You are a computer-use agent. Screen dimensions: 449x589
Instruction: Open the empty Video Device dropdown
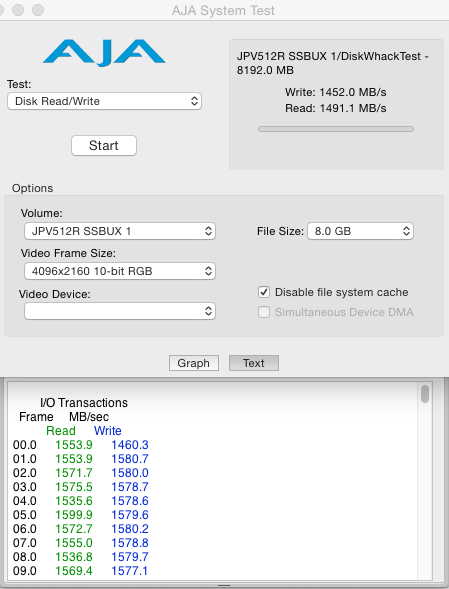click(x=120, y=311)
